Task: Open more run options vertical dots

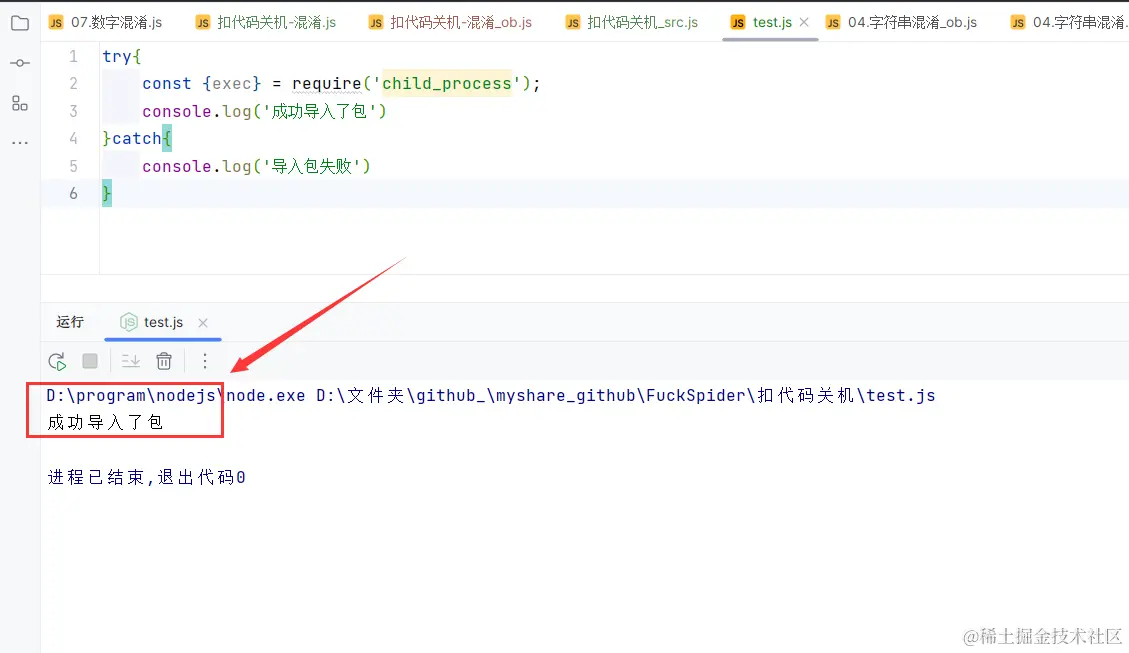Action: (204, 361)
